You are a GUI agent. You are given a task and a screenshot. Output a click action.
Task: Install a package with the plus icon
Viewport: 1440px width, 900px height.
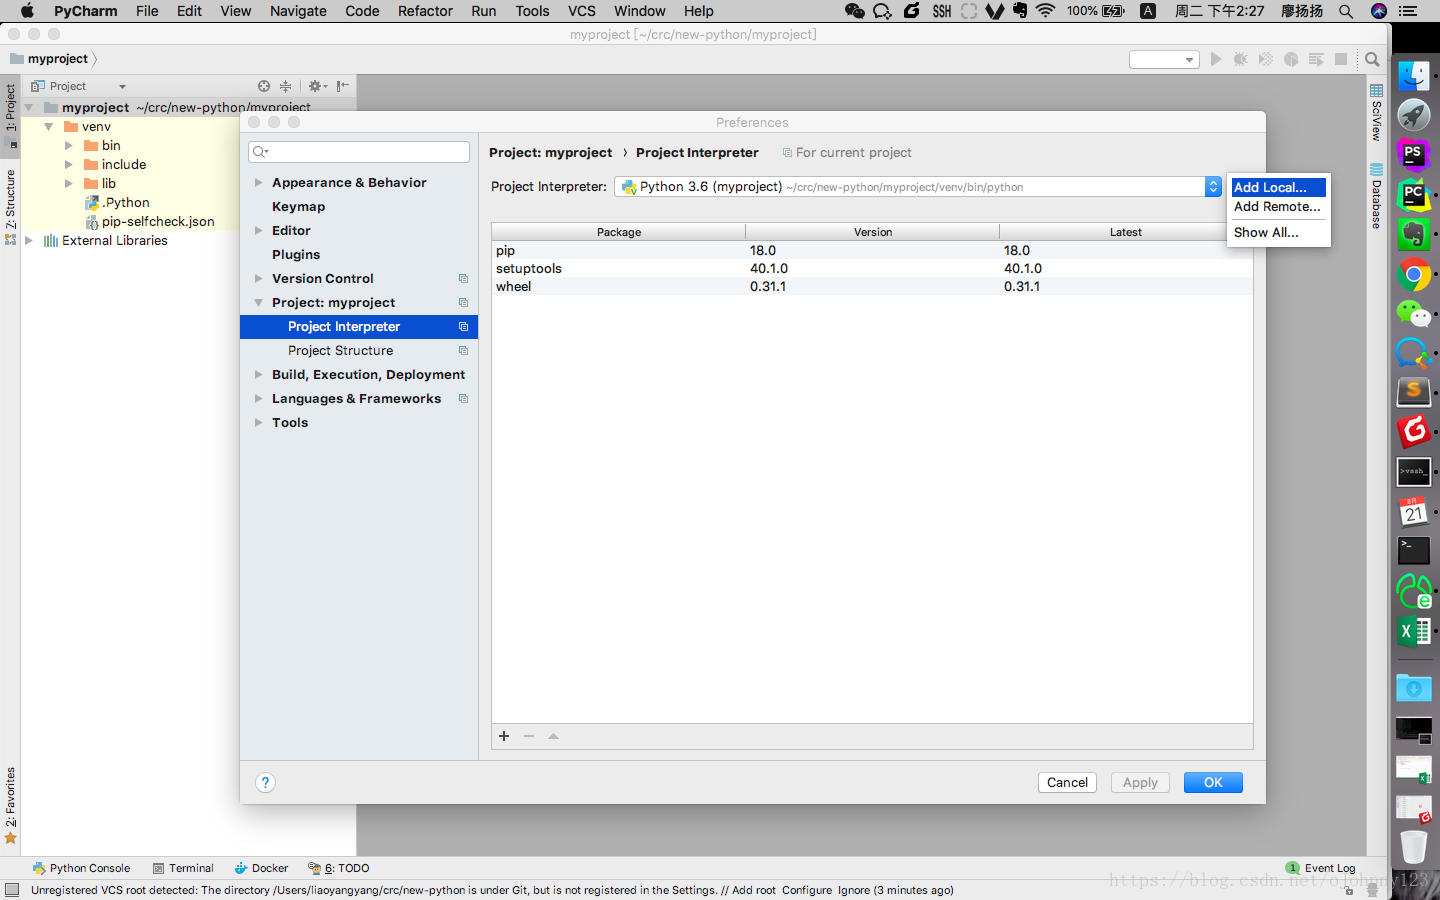(504, 736)
